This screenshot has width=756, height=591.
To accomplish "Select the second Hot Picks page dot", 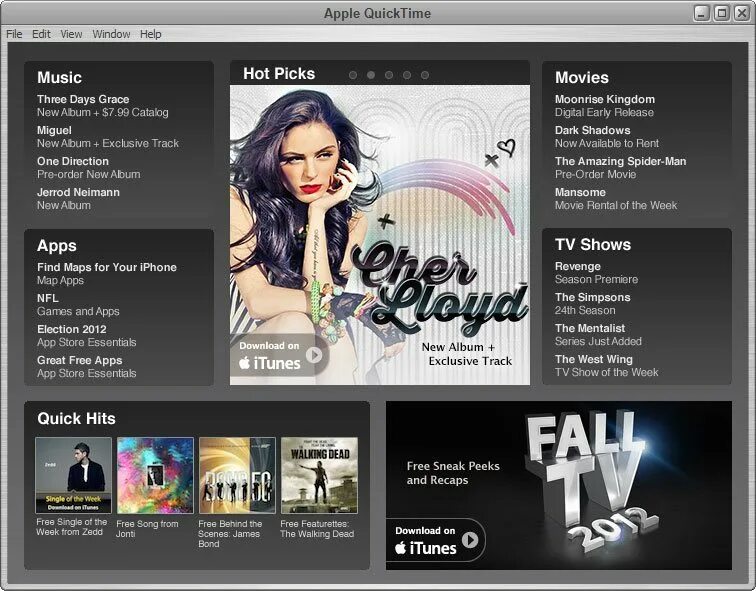I will pos(371,75).
